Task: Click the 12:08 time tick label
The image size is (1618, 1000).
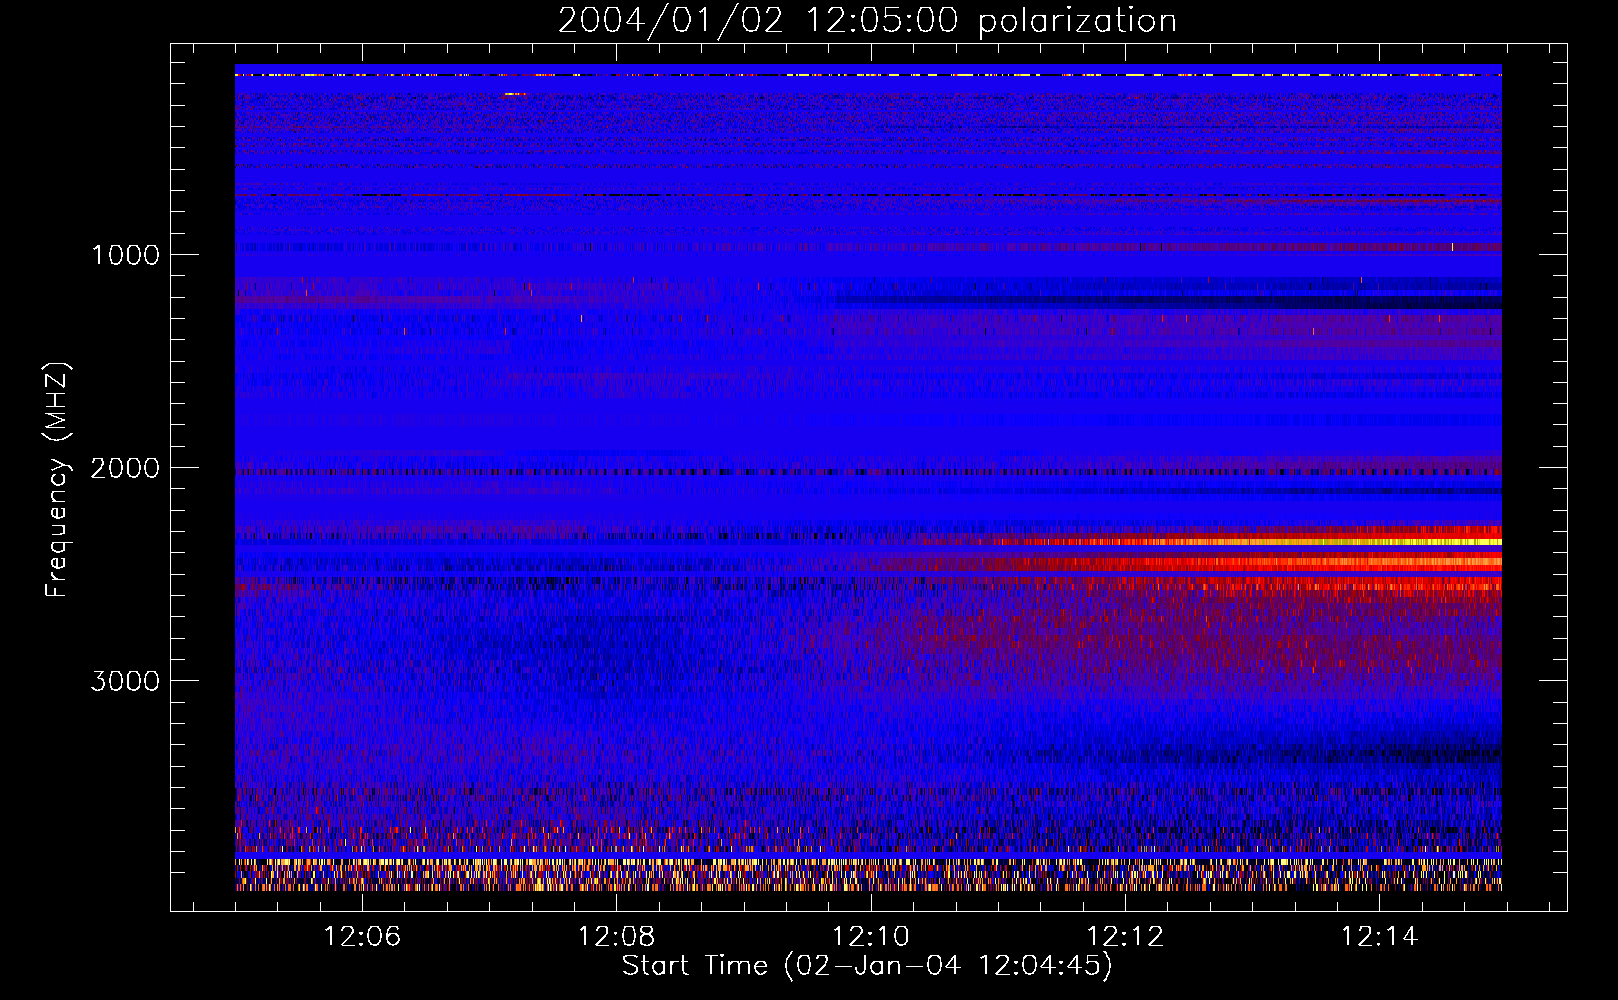Action: (617, 936)
